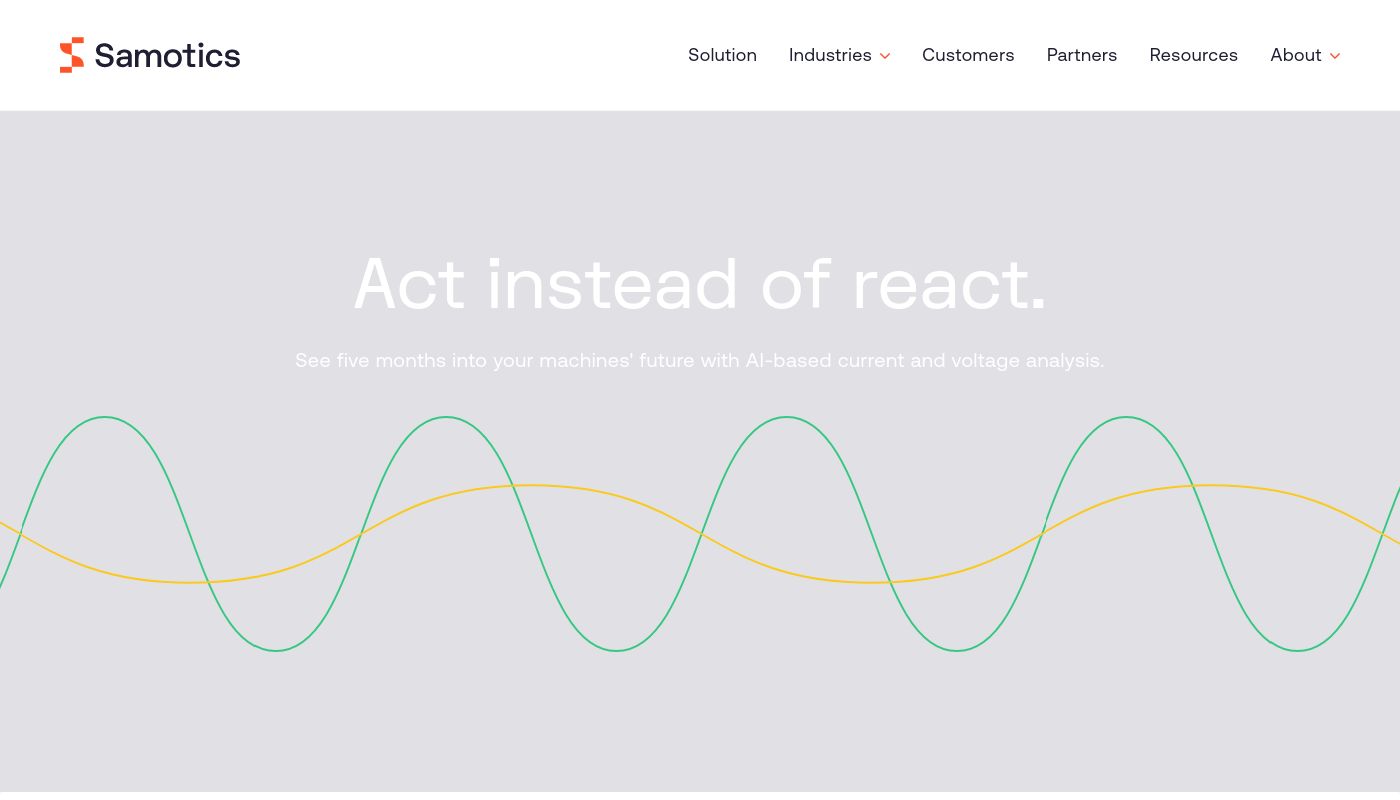Open the Industries menu item
The width and height of the screenshot is (1400, 800).
[830, 55]
